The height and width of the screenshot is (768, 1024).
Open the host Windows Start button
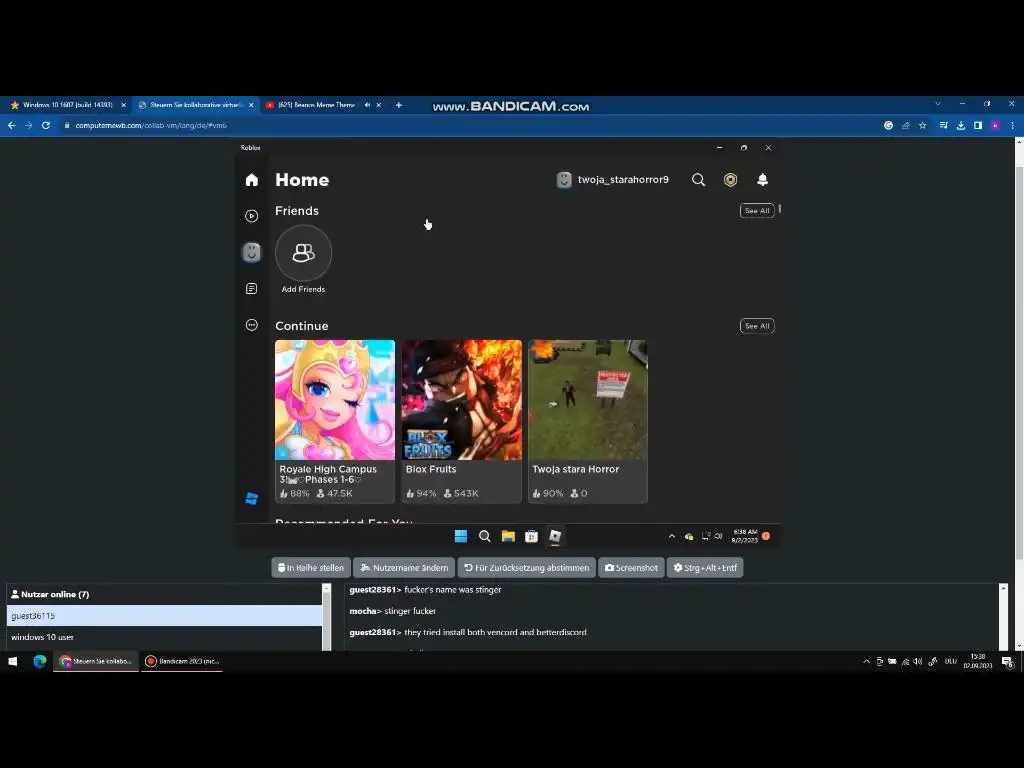coord(12,662)
